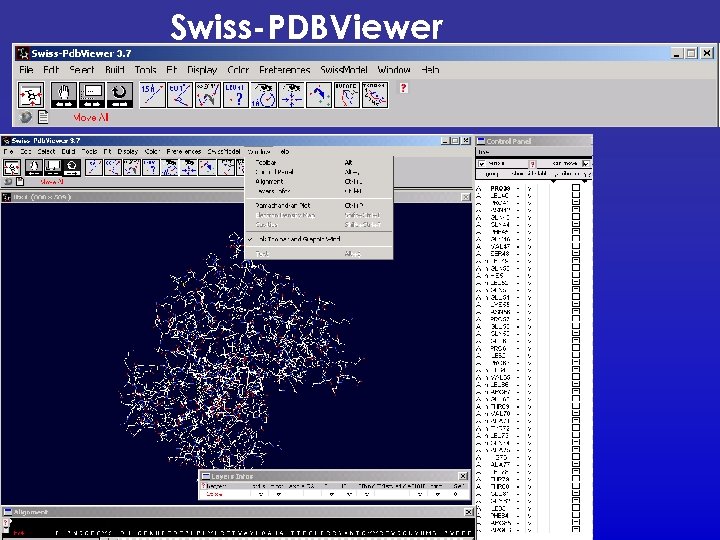
Task: Select residue SER48 in Control Panel list
Action: [500, 254]
